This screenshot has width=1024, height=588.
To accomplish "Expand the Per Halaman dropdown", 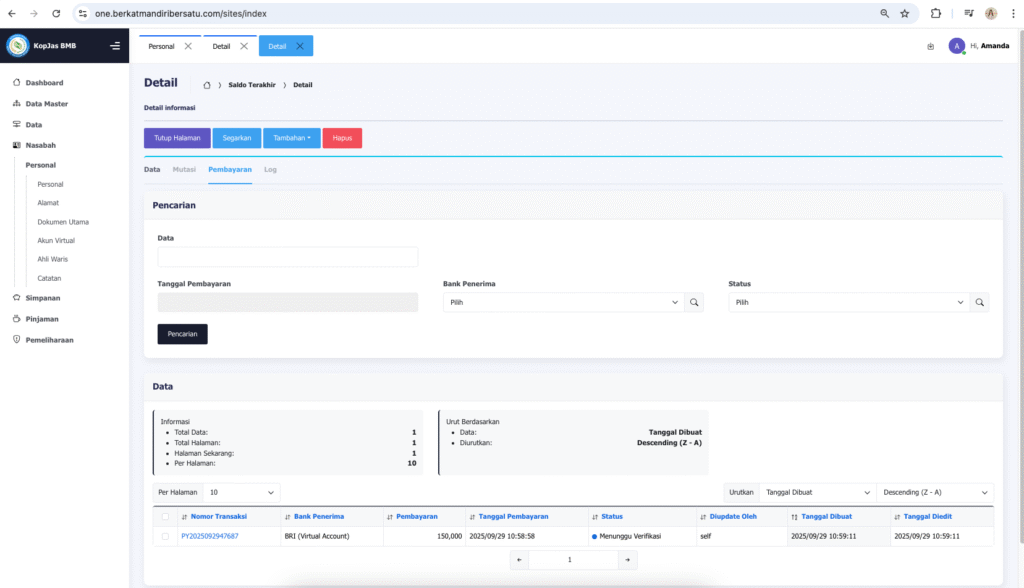I will click(x=241, y=493).
